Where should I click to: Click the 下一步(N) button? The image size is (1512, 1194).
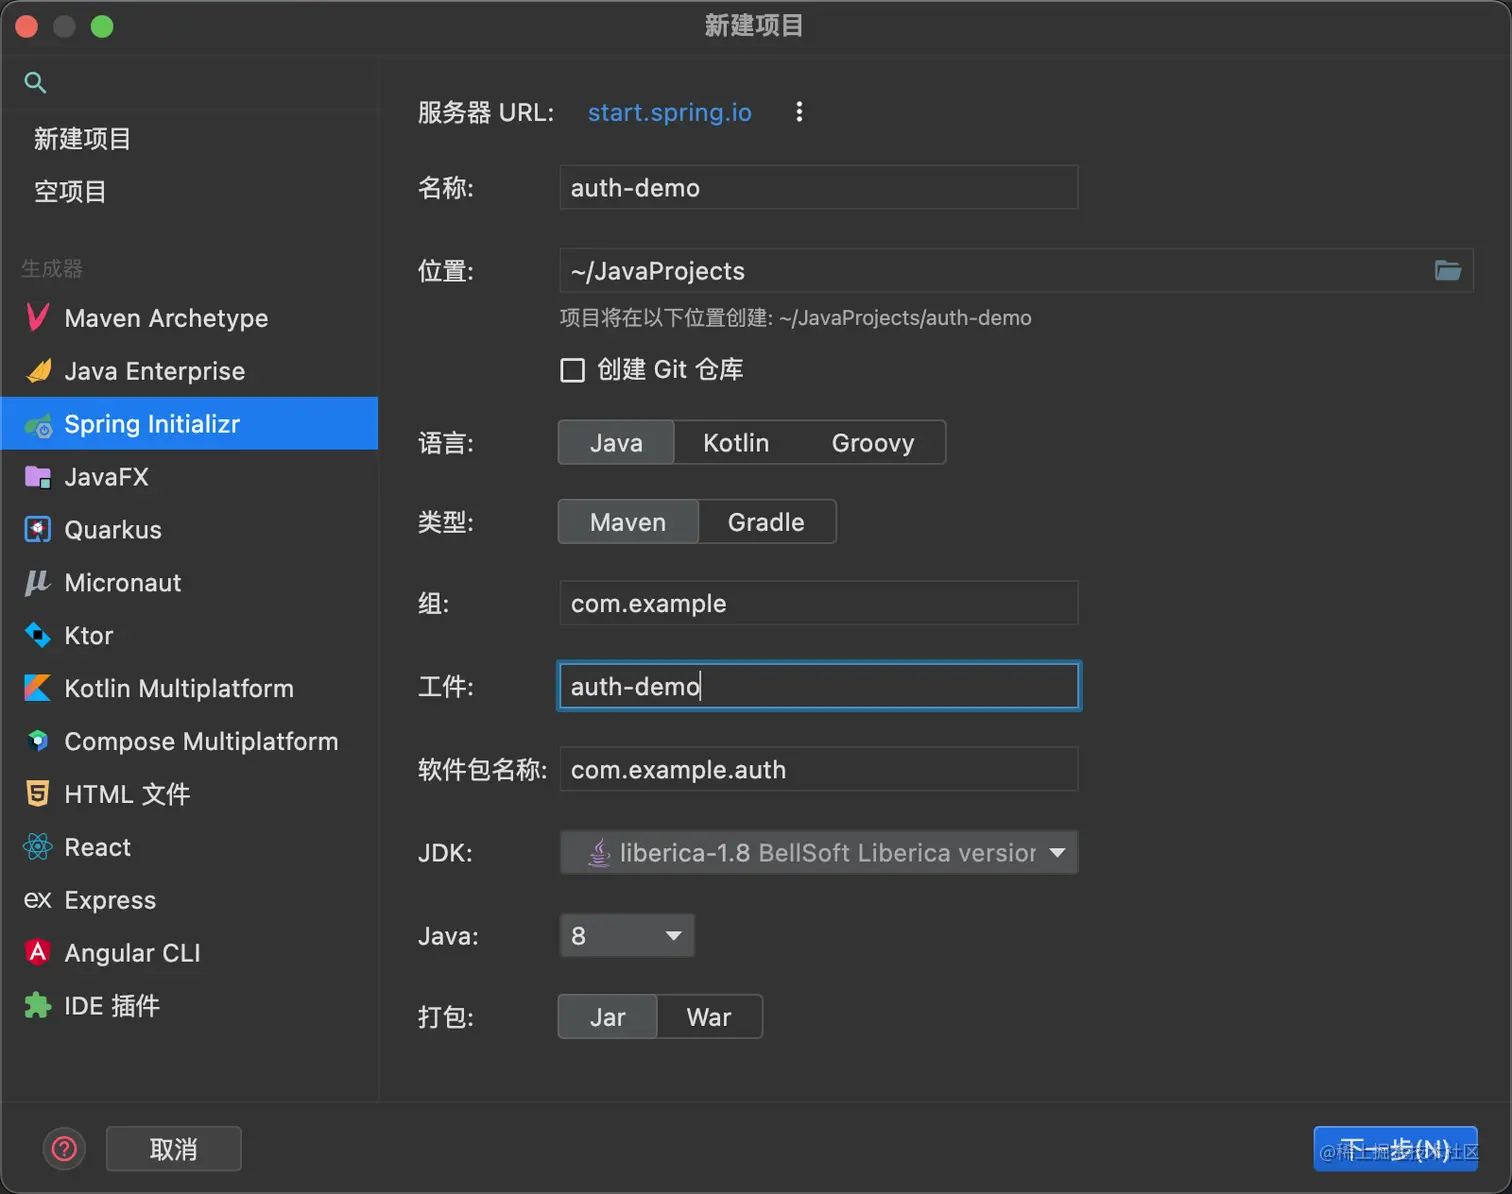1395,1149
